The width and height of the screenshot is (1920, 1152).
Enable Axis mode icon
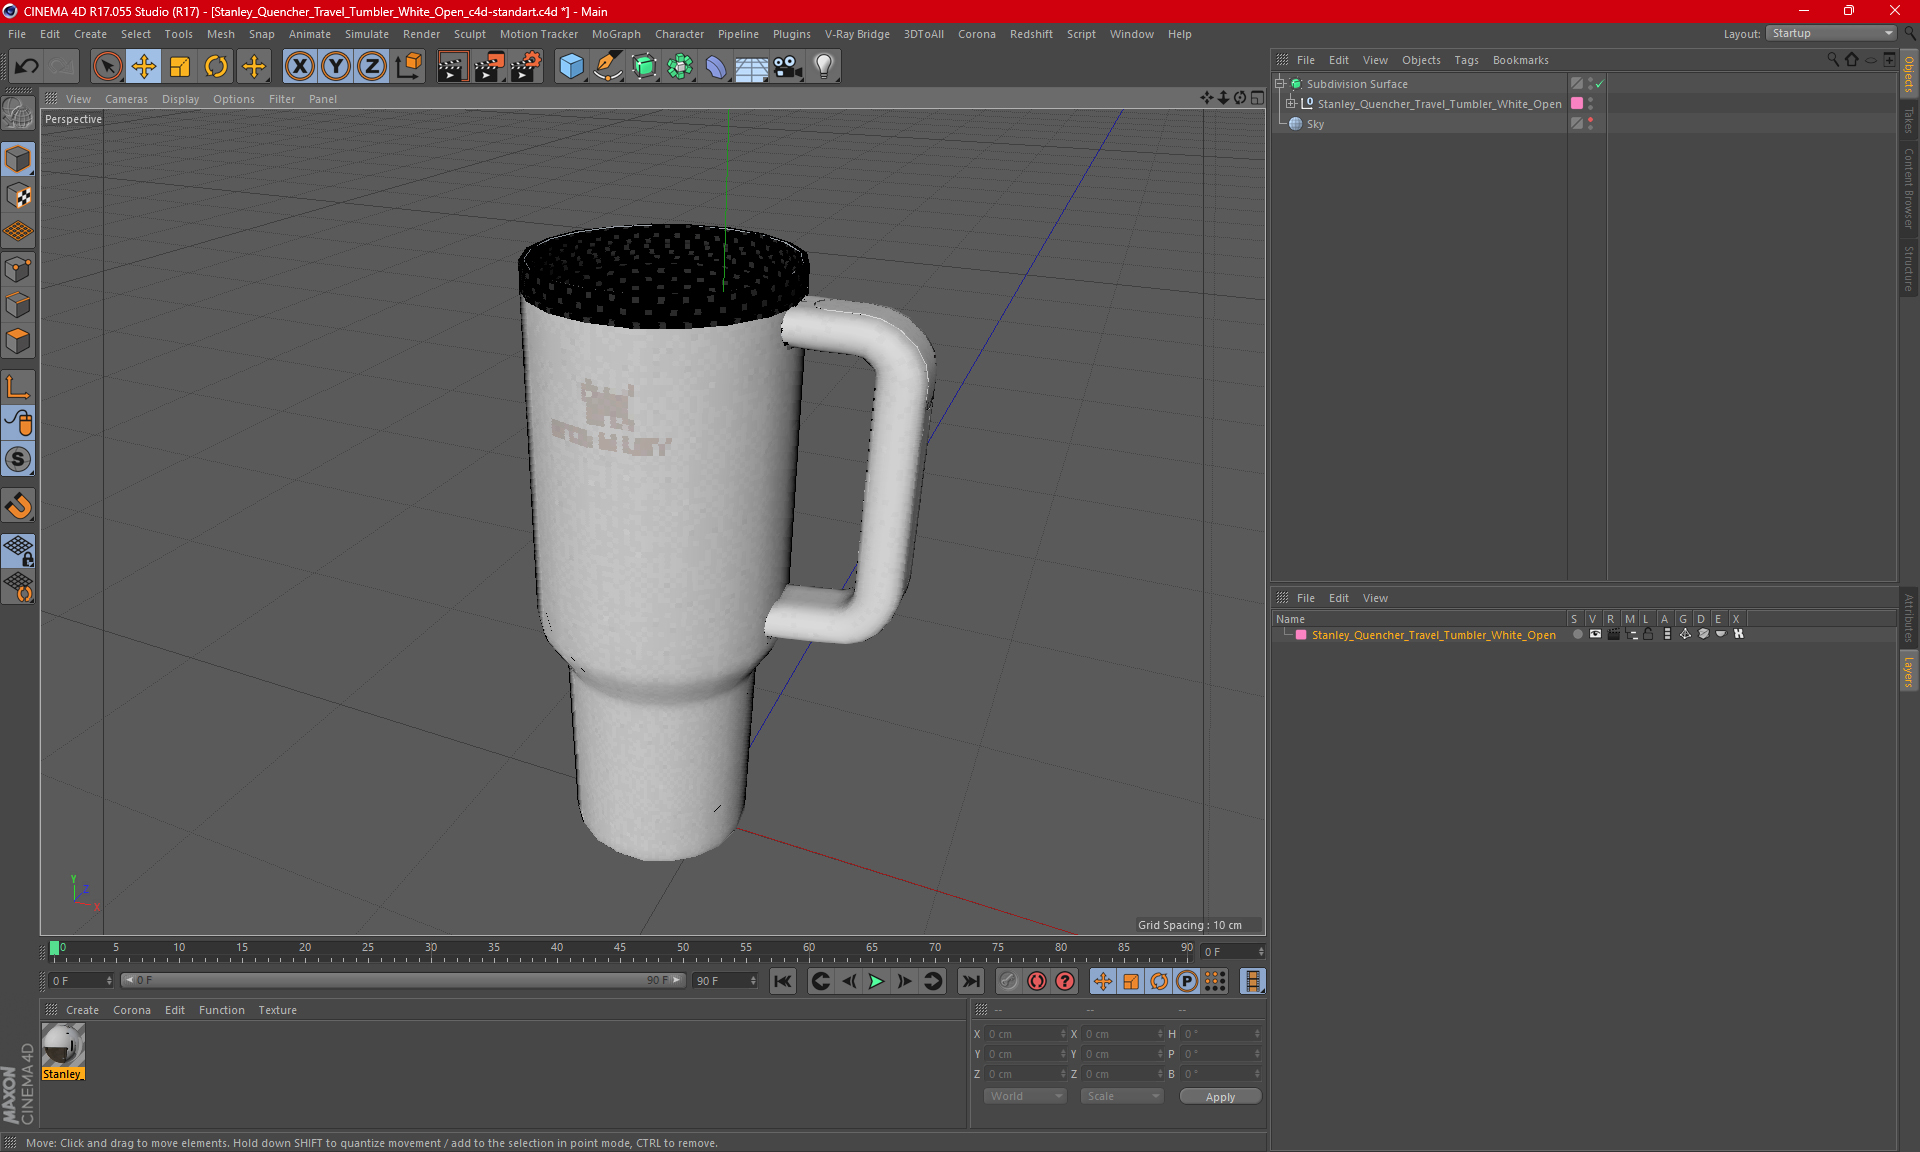(18, 387)
